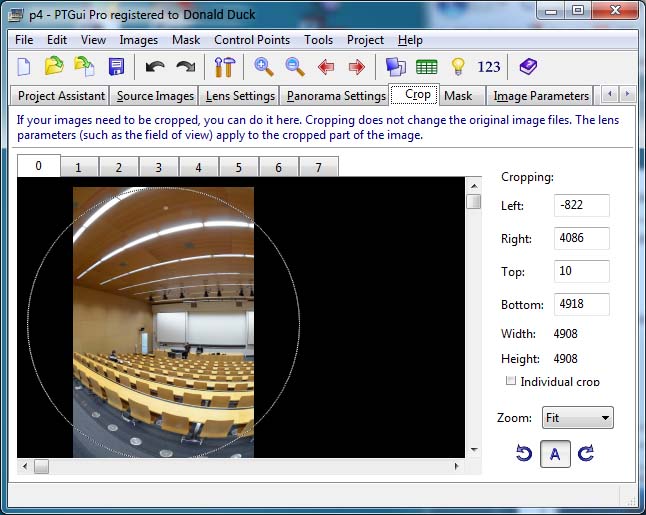Viewport: 646px width, 515px height.
Task: Open the Control Points menu
Action: (x=252, y=40)
